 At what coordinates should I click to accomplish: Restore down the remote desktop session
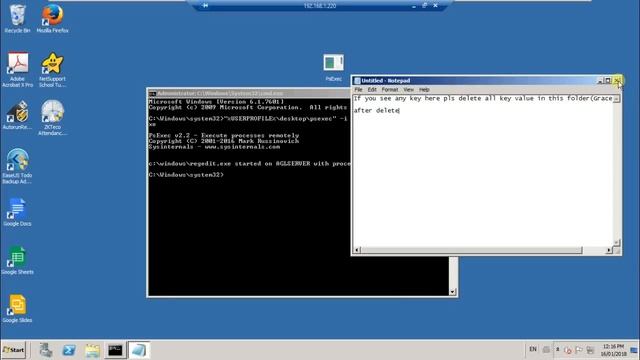pos(424,6)
